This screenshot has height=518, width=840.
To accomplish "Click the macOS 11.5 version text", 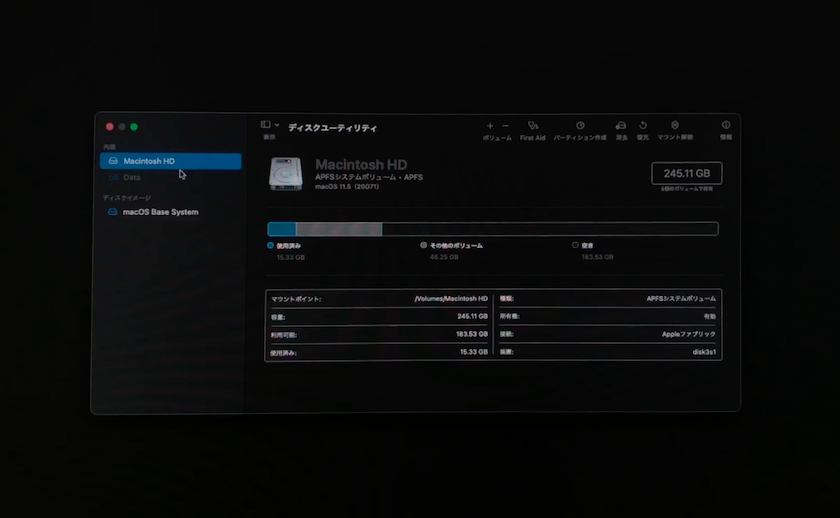I will tap(347, 187).
